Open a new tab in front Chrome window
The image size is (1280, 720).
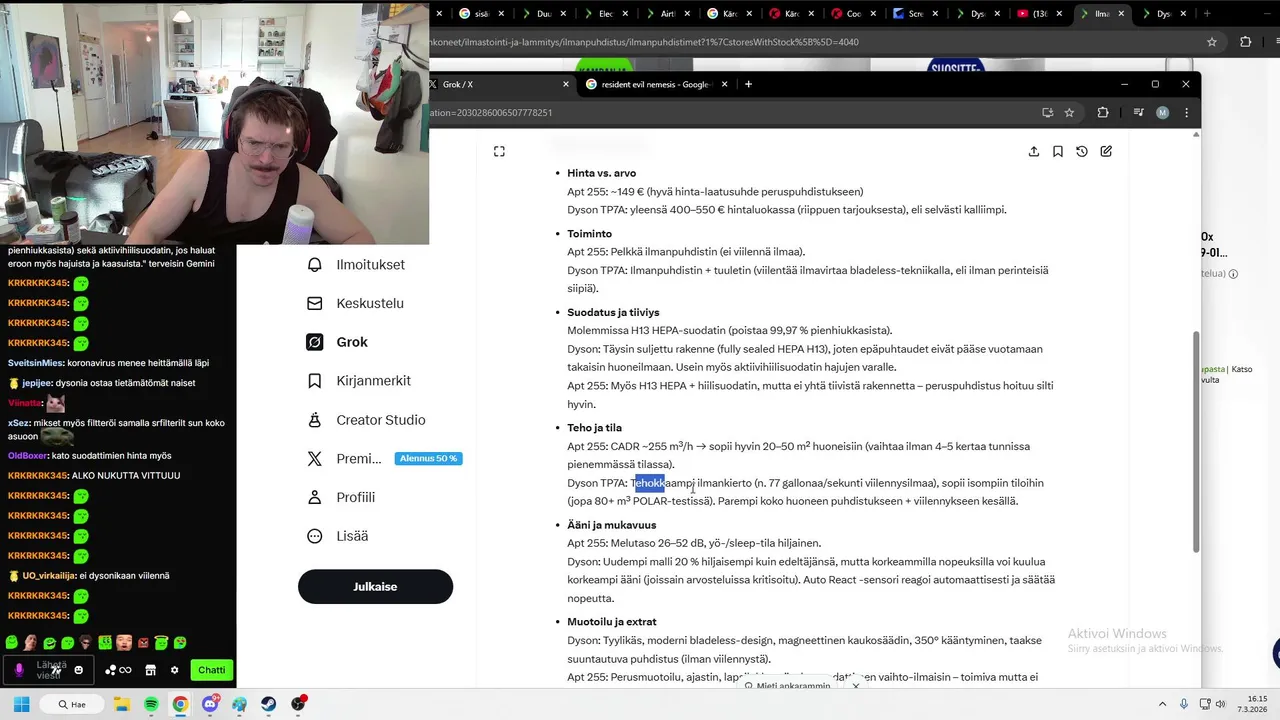click(748, 84)
